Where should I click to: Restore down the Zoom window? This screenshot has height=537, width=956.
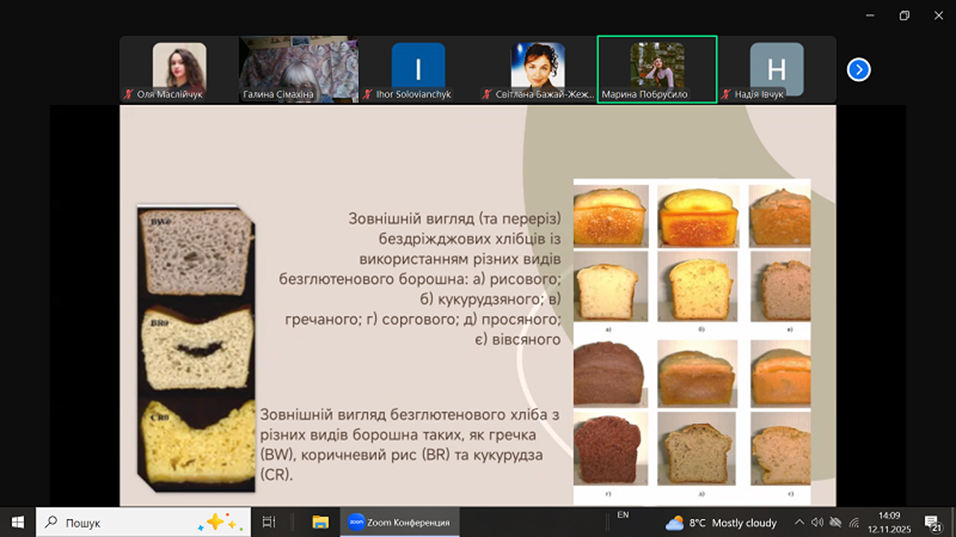click(x=904, y=15)
